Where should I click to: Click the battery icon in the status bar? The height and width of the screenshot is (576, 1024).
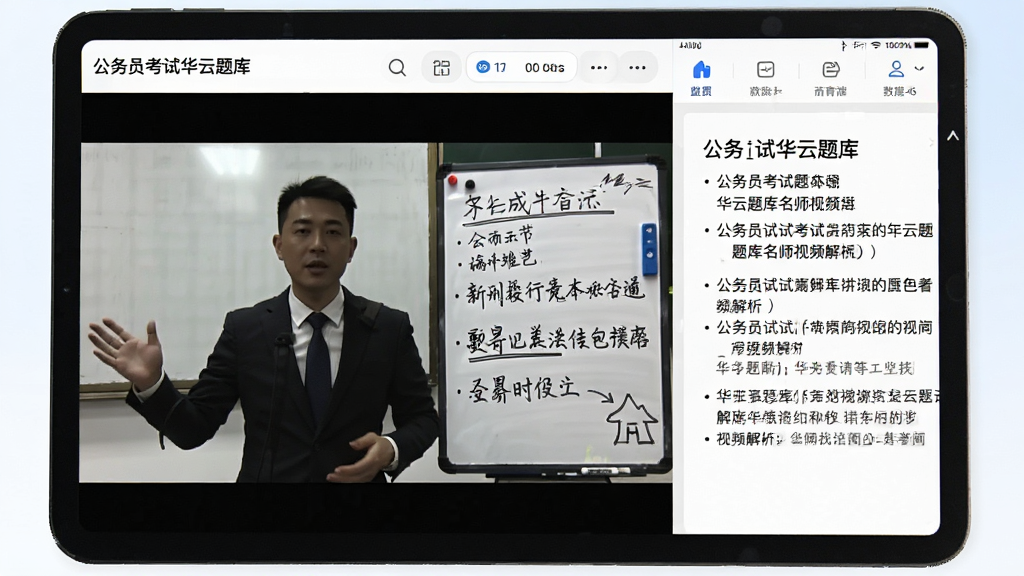click(921, 45)
